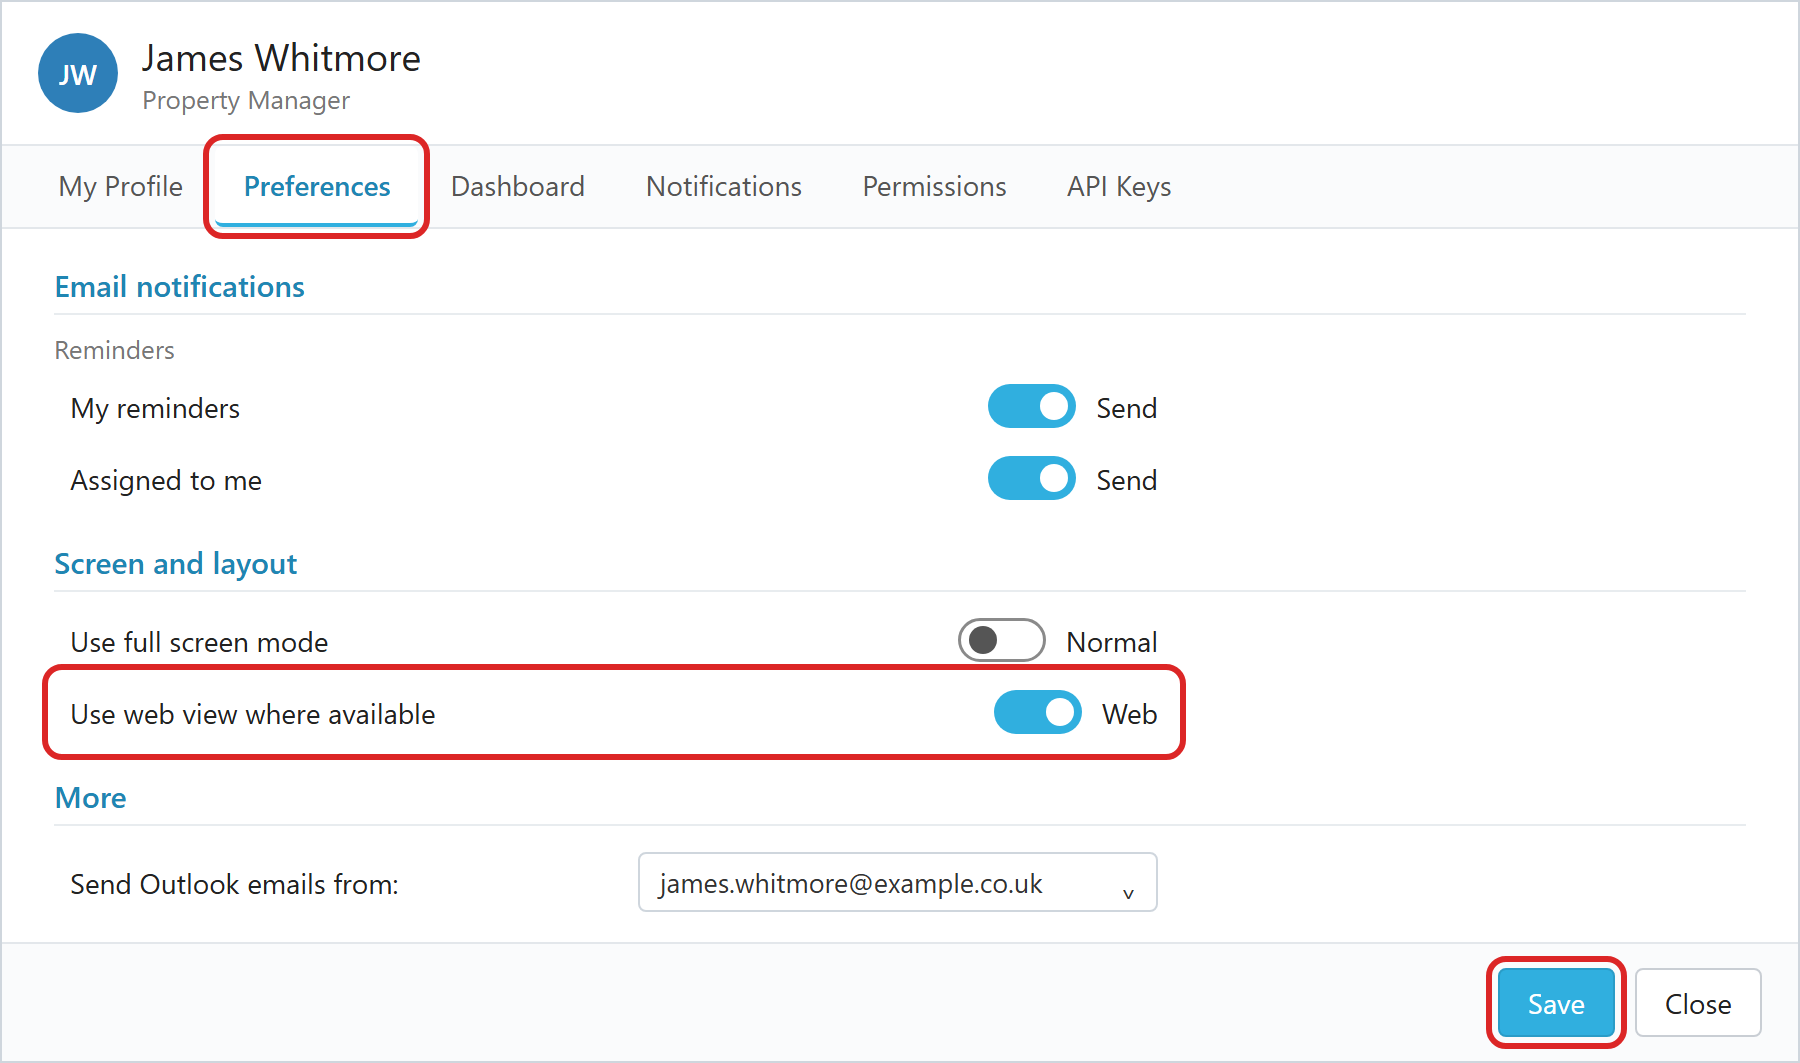Click the Use web view where available label
1800x1063 pixels.
pyautogui.click(x=253, y=714)
